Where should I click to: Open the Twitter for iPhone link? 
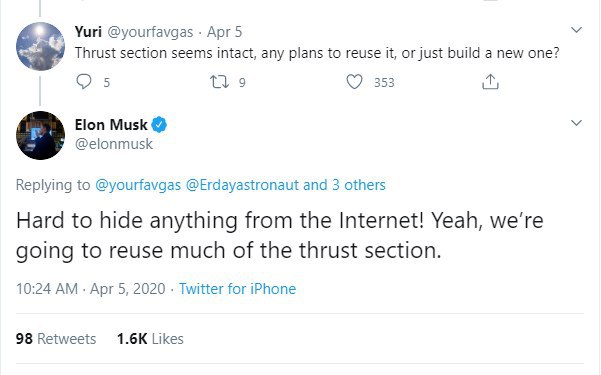[238, 289]
